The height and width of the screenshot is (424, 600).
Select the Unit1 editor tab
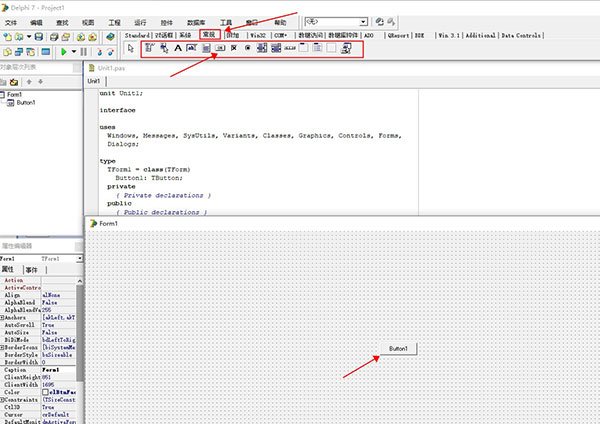pos(94,81)
